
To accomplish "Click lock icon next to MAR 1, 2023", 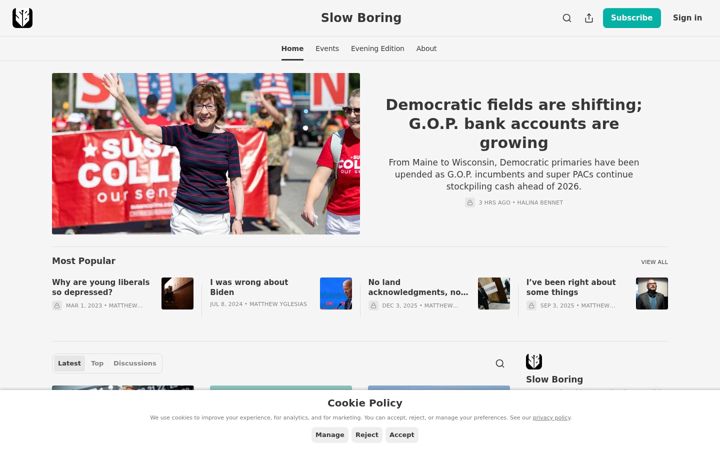I will [x=57, y=305].
